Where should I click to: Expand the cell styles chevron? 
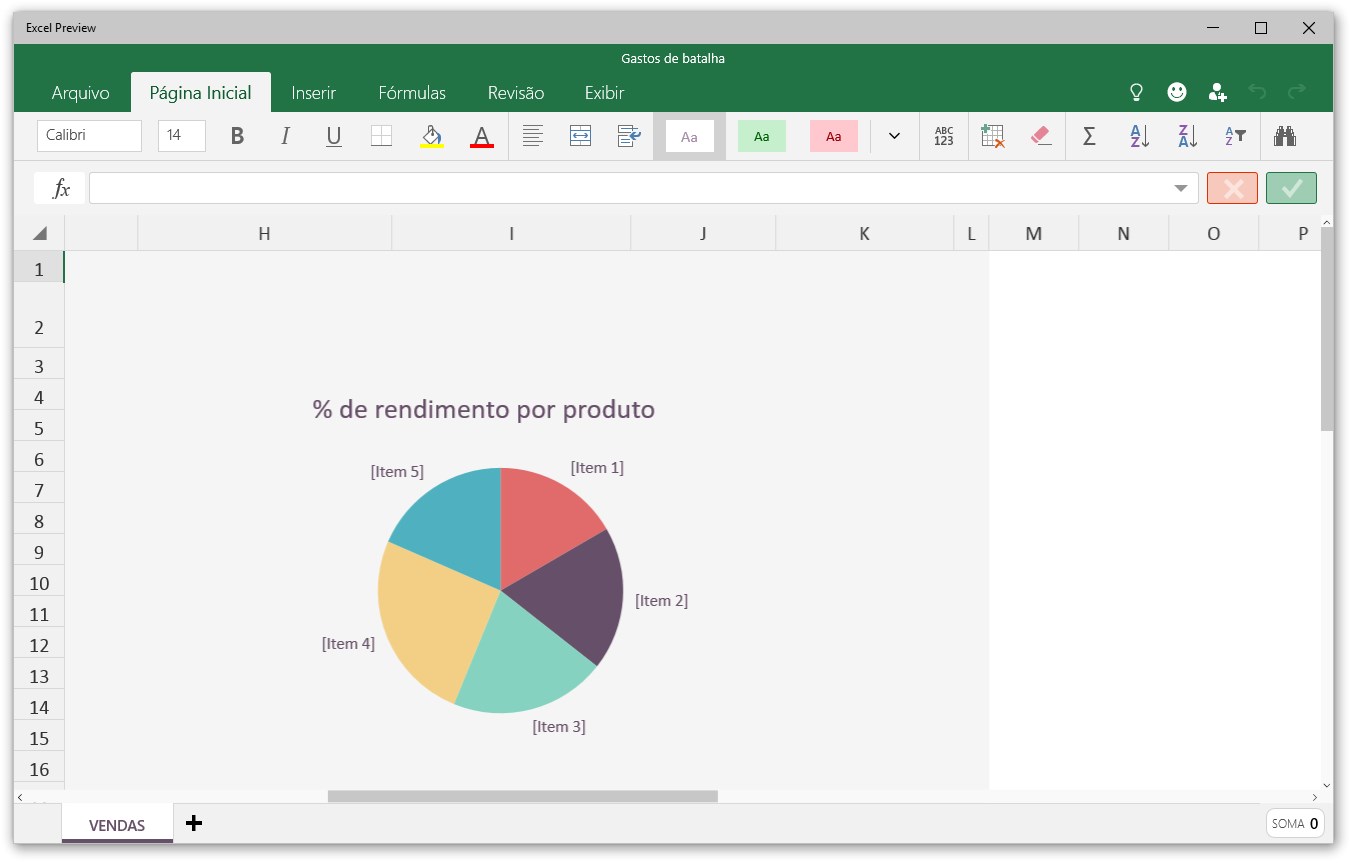(893, 135)
